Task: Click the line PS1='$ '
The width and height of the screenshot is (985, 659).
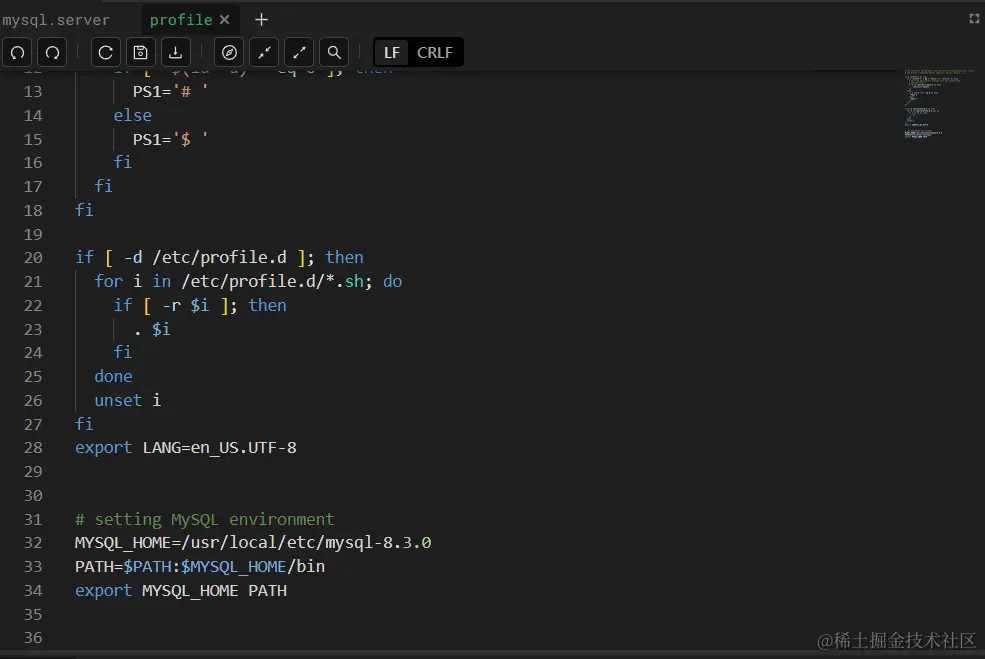Action: click(x=170, y=139)
